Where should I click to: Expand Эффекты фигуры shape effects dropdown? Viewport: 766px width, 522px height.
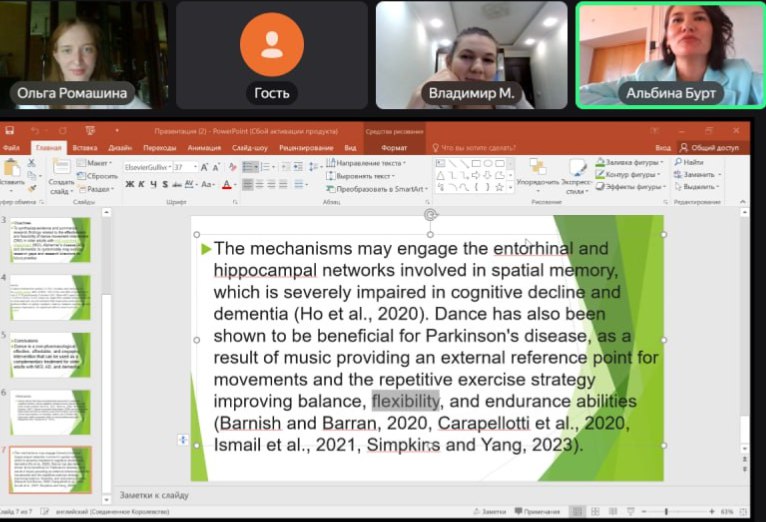[x=630, y=187]
